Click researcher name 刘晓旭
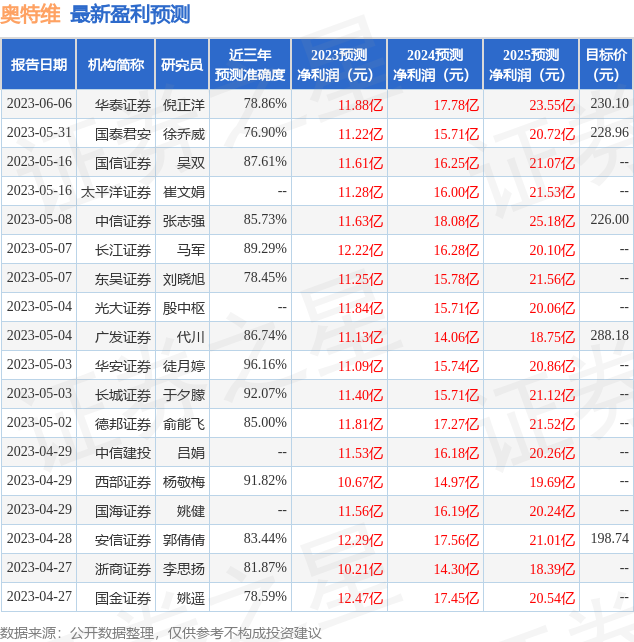Screen dimensions: 634x642 pos(184,280)
